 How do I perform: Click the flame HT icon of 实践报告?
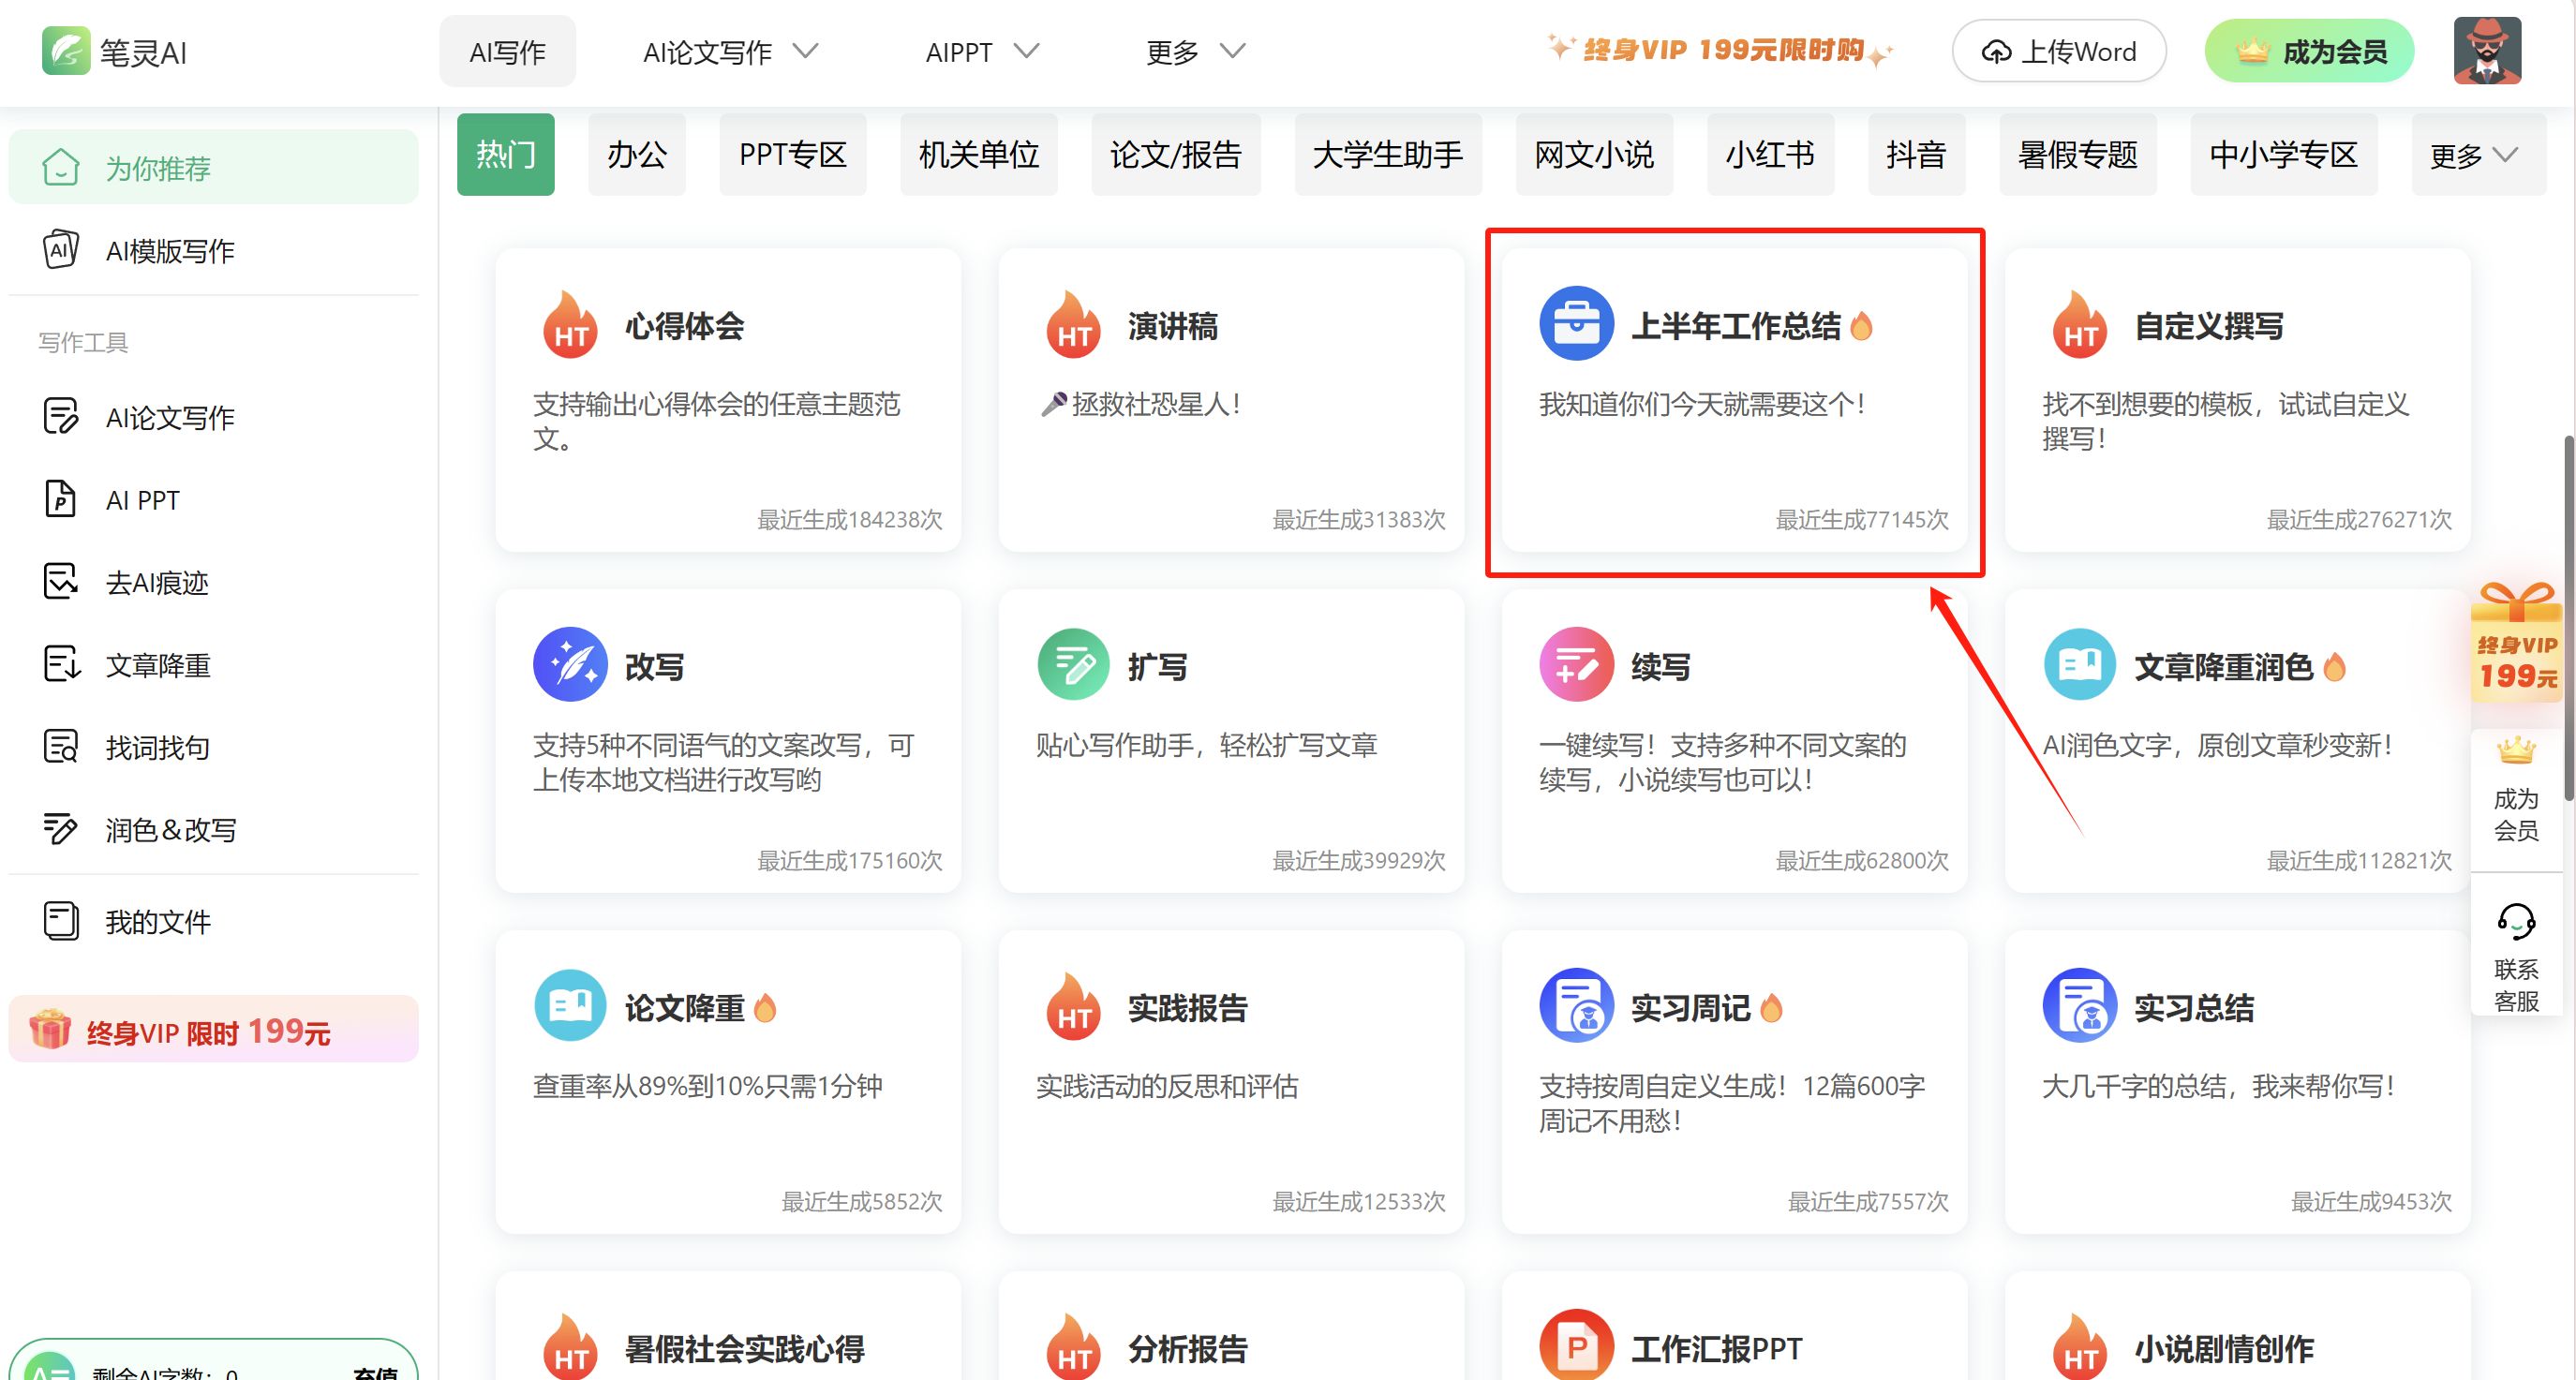(x=1073, y=1005)
